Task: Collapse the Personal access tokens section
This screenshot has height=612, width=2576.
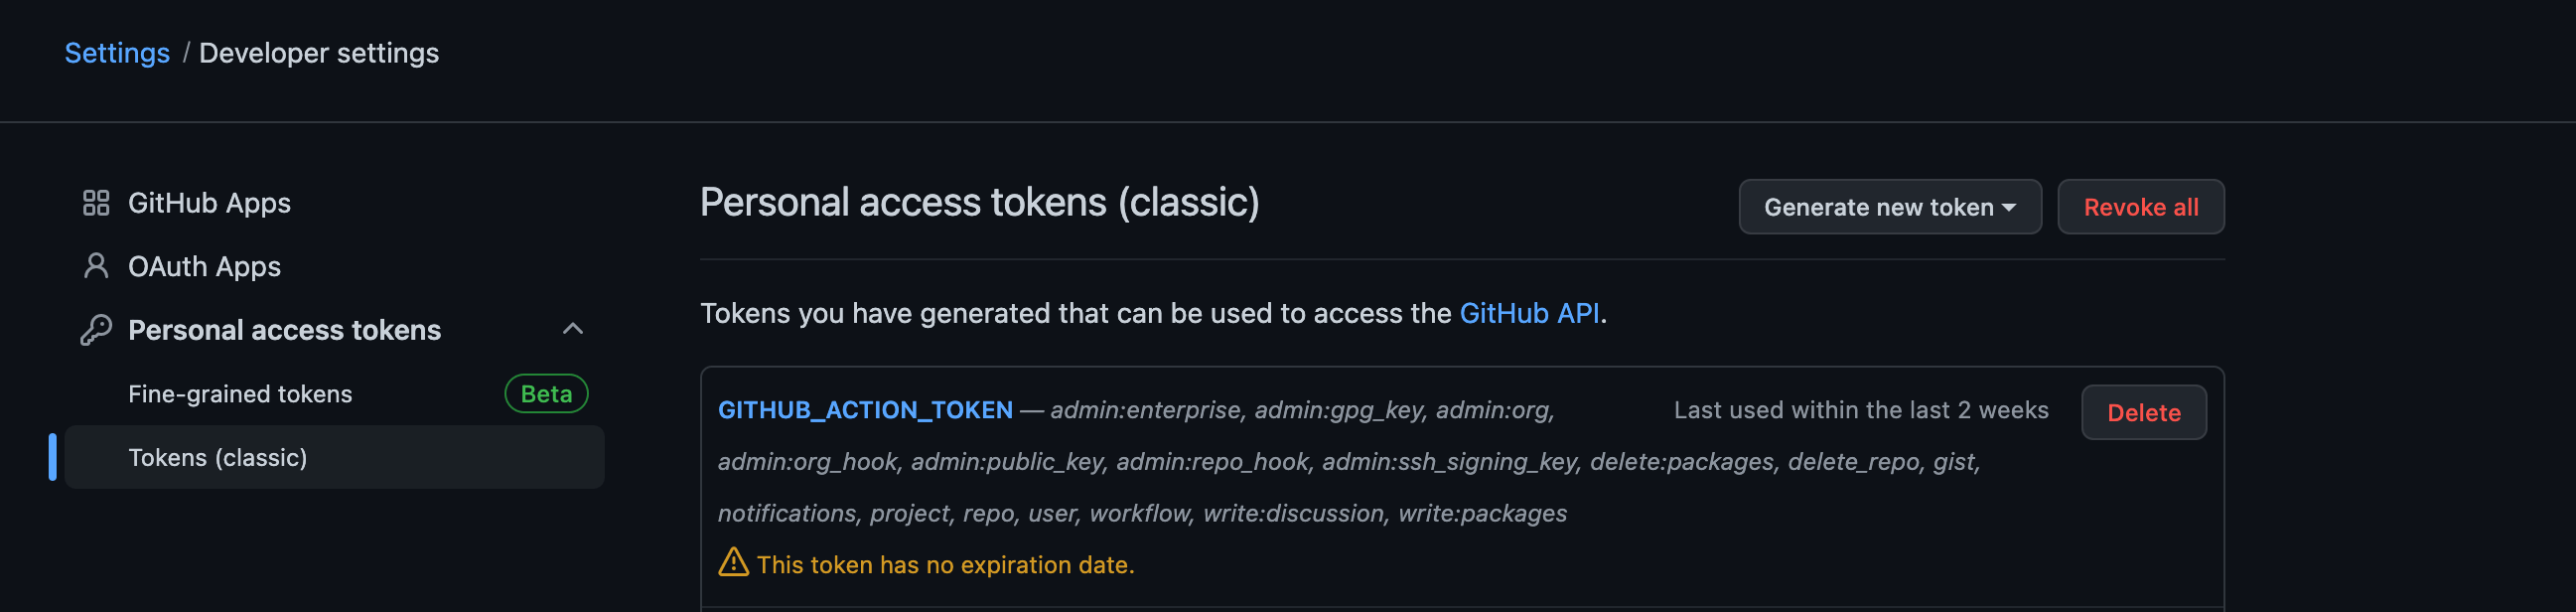Action: coord(573,329)
